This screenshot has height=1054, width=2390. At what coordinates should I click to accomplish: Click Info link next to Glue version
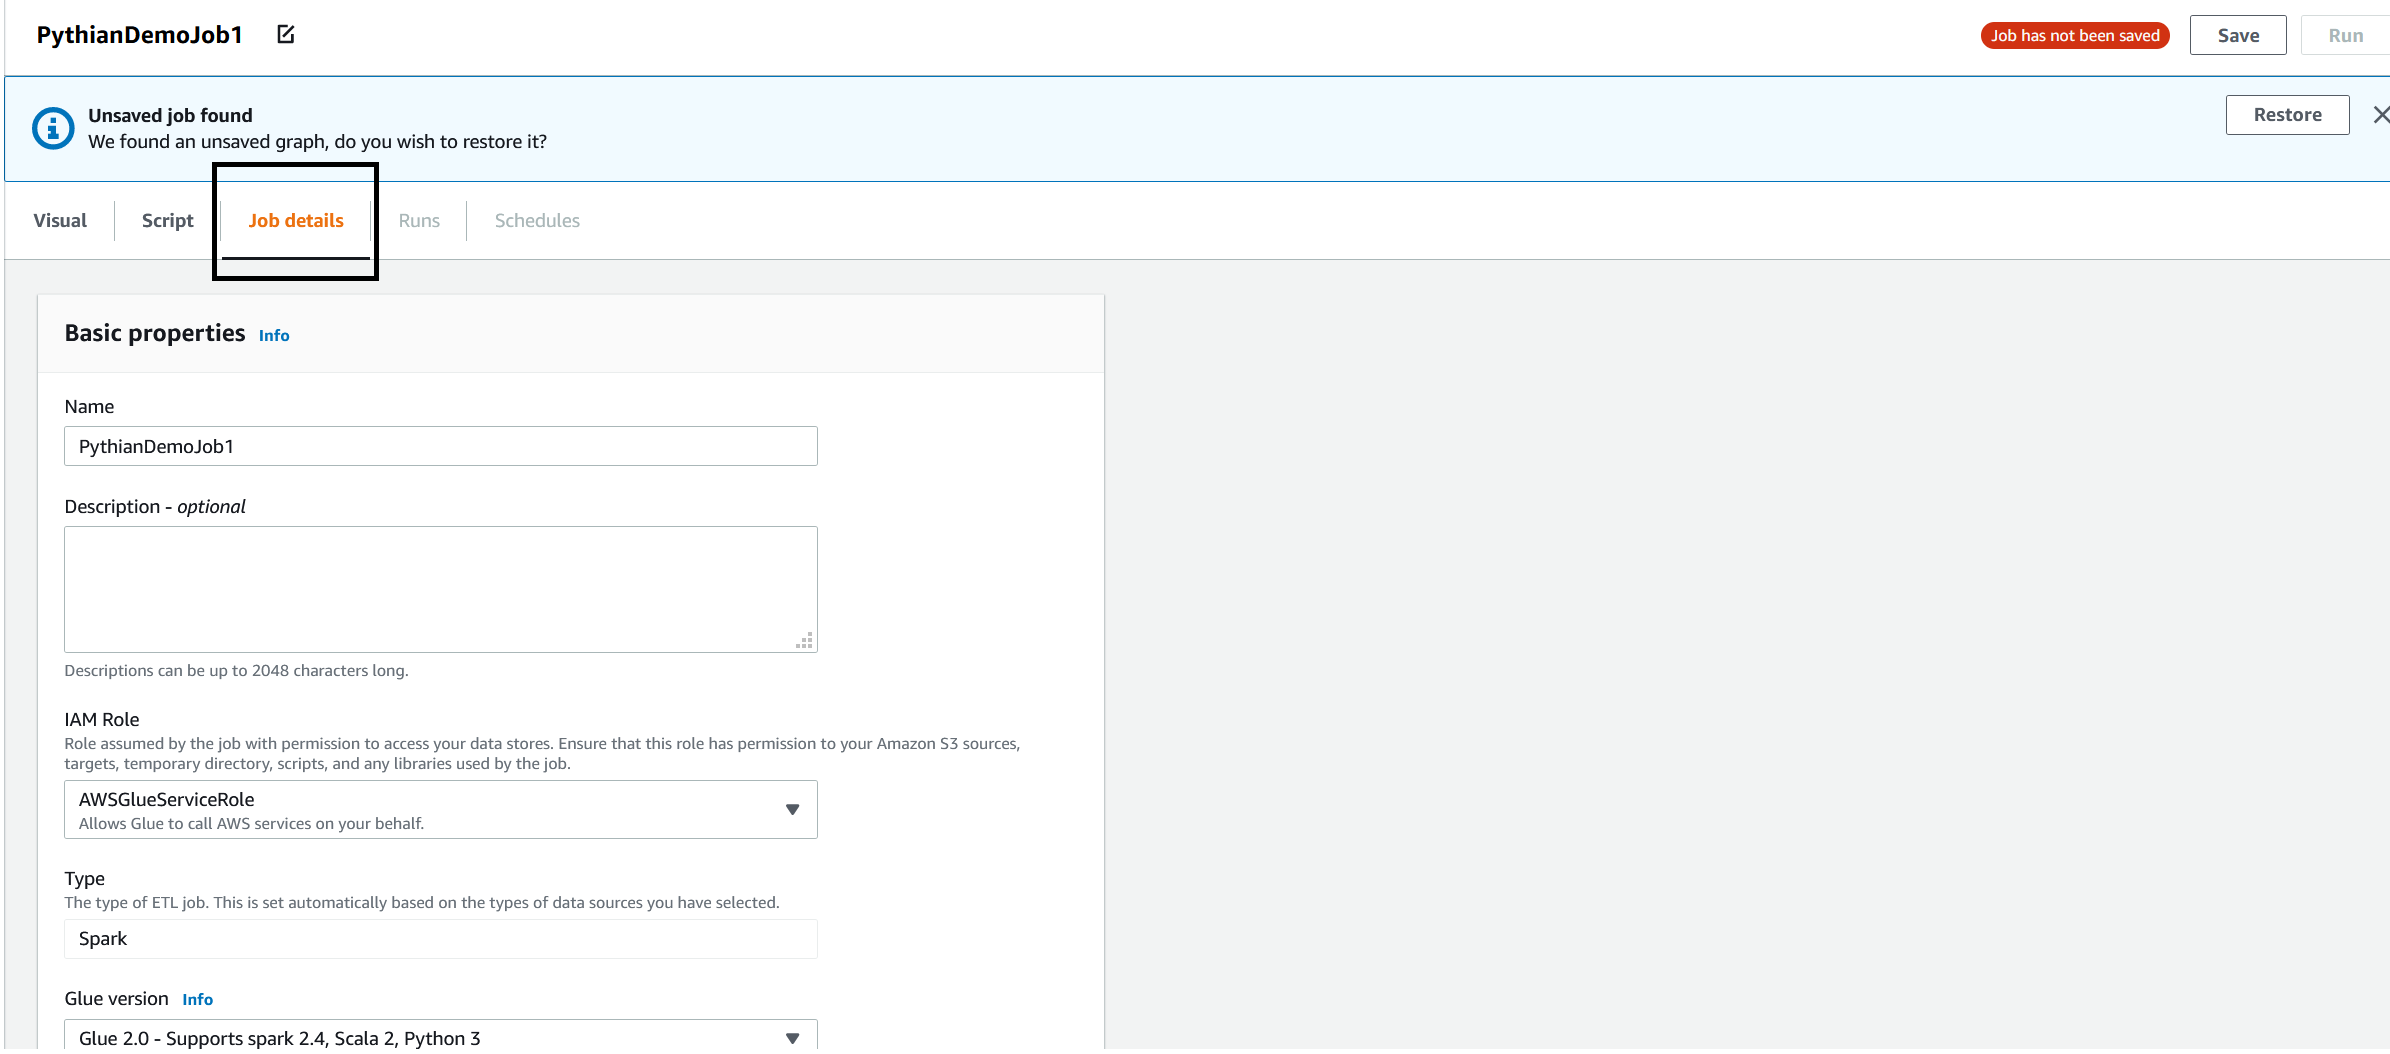coord(197,1000)
